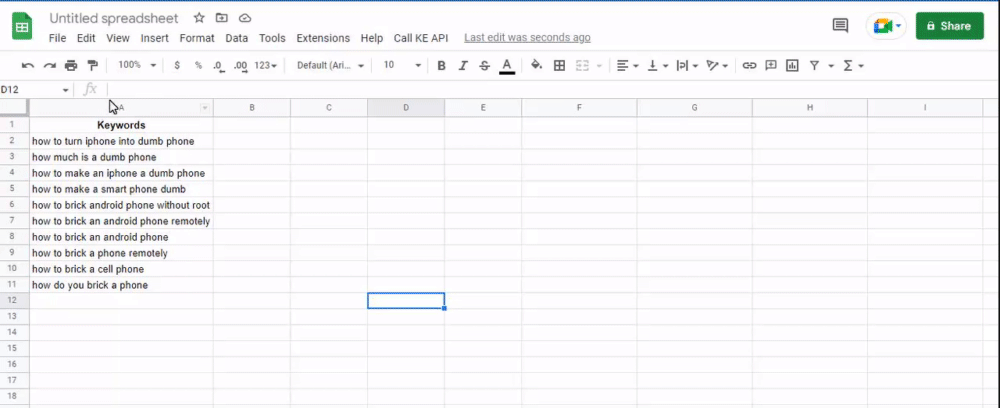This screenshot has height=408, width=1000.
Task: Format selection as percent
Action: [x=198, y=66]
